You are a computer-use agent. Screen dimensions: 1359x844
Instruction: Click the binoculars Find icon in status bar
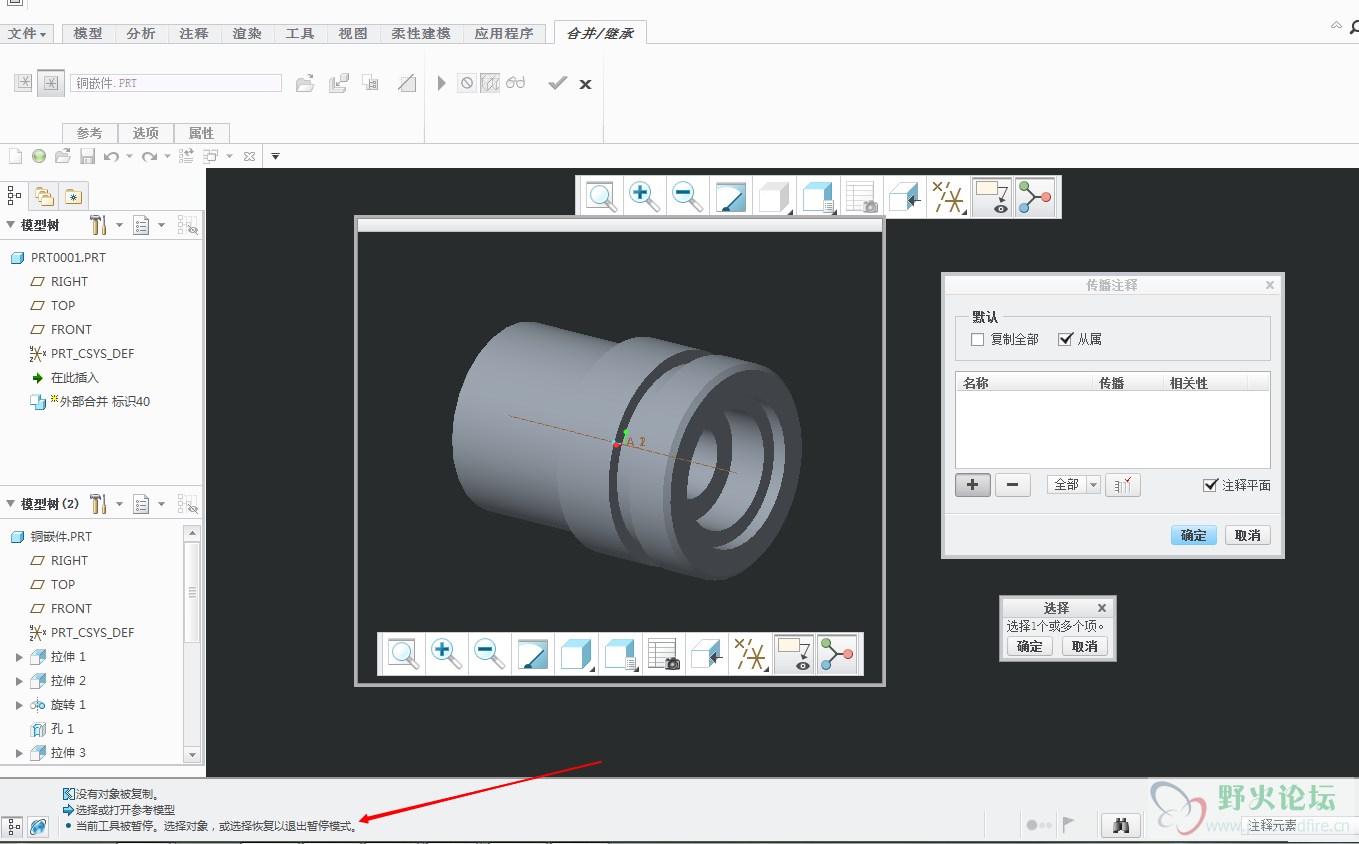1122,825
